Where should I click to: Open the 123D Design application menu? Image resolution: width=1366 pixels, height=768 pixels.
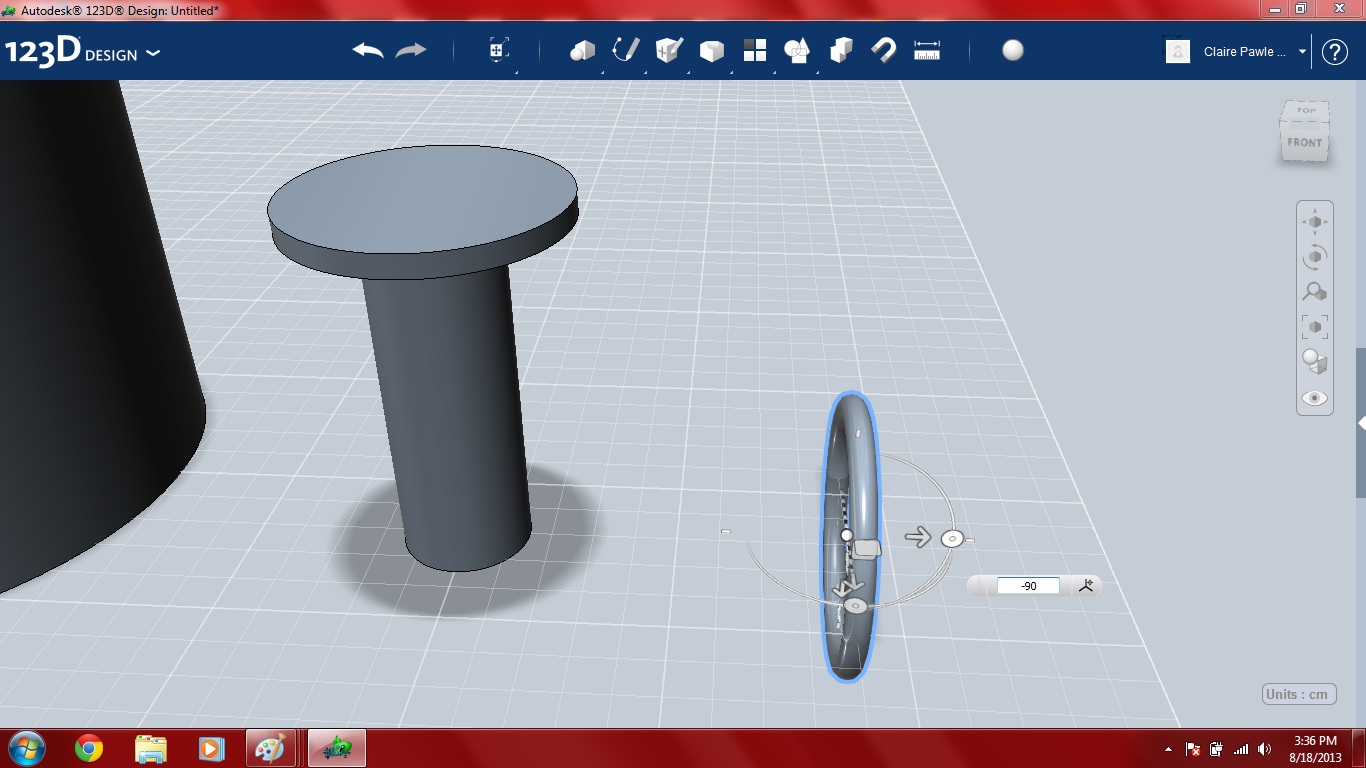click(x=82, y=52)
